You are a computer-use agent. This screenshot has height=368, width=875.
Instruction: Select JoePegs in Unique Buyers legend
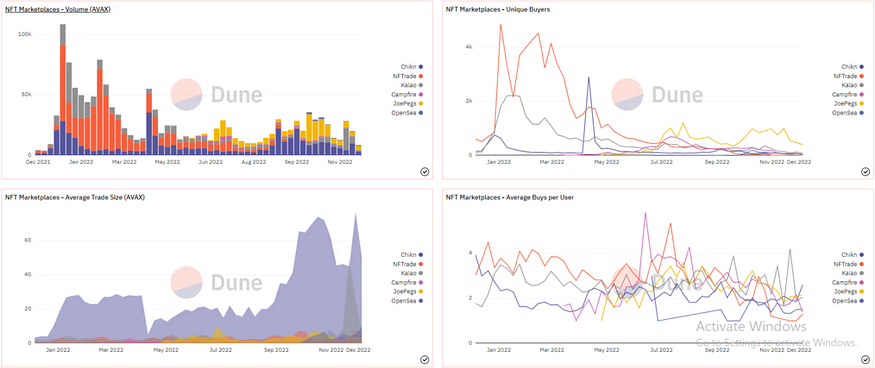(x=849, y=103)
